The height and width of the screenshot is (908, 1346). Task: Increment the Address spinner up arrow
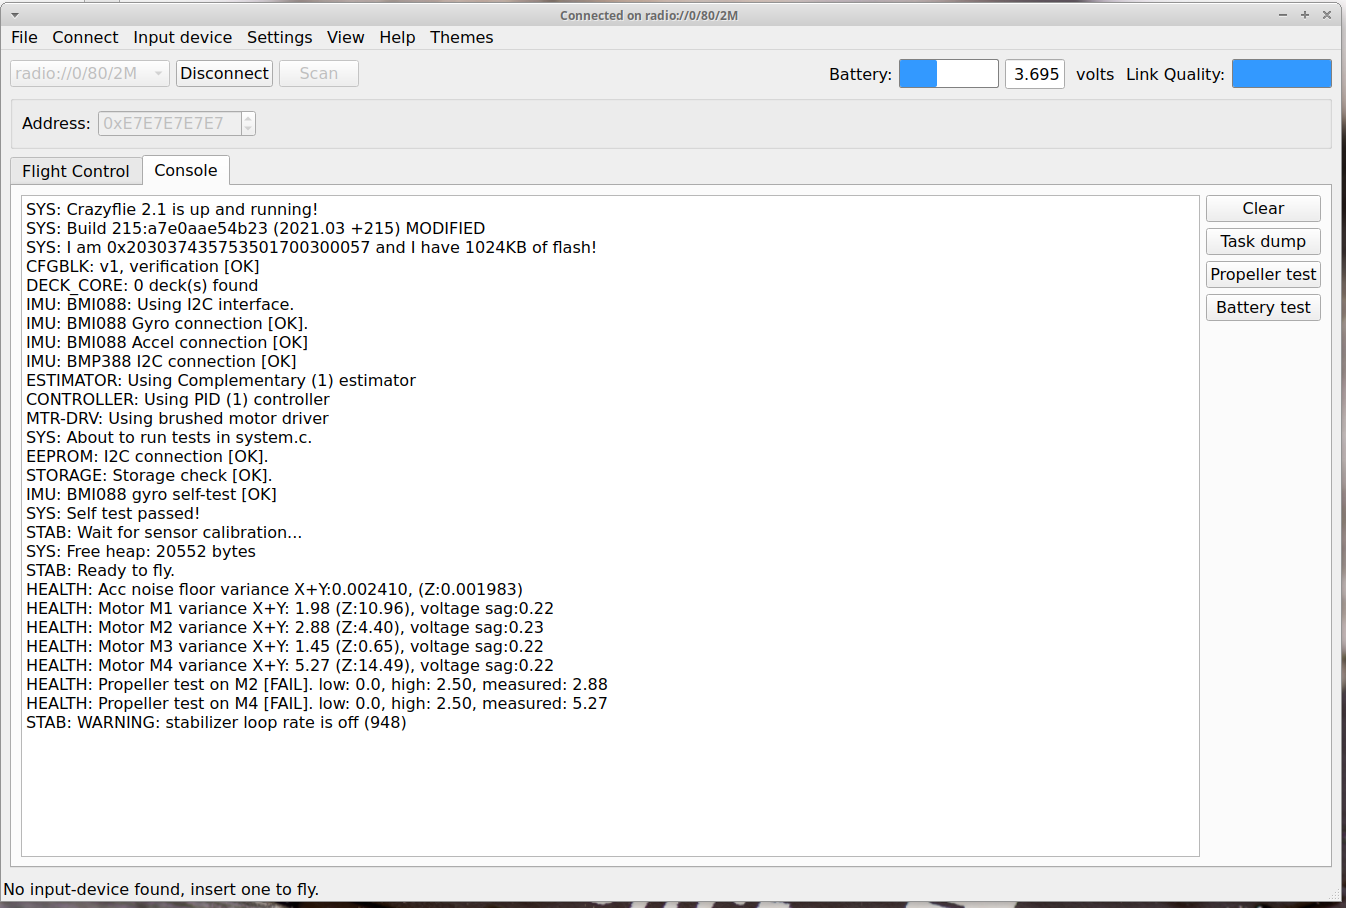[248, 118]
